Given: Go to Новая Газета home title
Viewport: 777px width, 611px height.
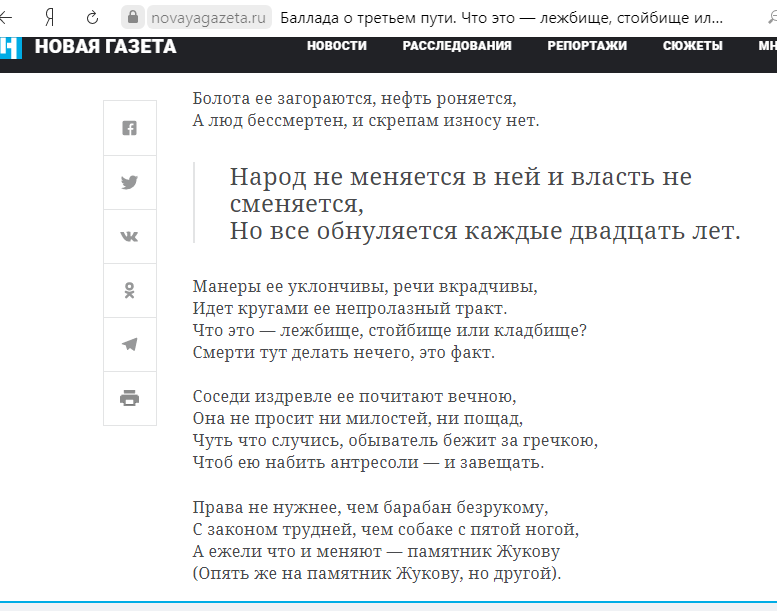Looking at the screenshot, I should pyautogui.click(x=106, y=47).
